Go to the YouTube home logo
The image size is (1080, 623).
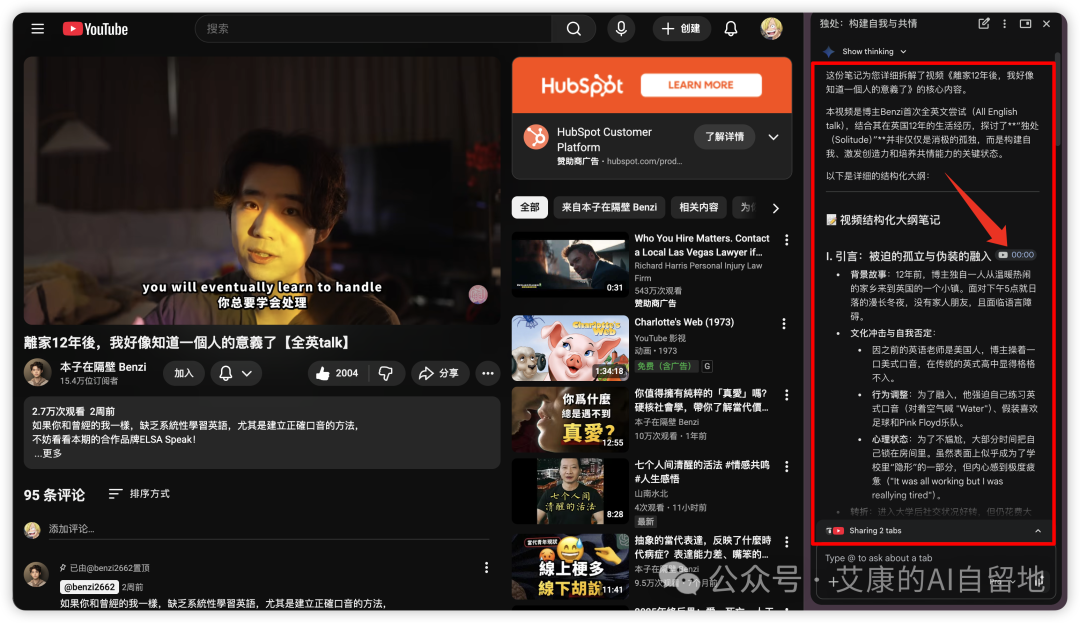[95, 29]
